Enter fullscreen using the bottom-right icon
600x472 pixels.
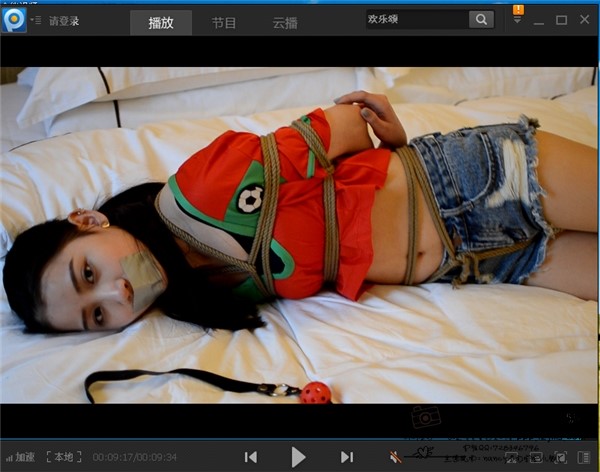tap(561, 457)
